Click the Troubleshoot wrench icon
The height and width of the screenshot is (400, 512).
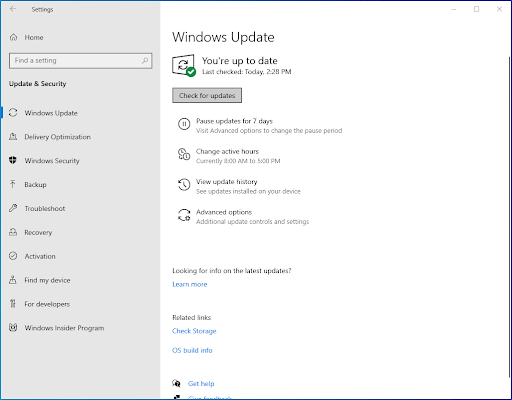pos(13,208)
